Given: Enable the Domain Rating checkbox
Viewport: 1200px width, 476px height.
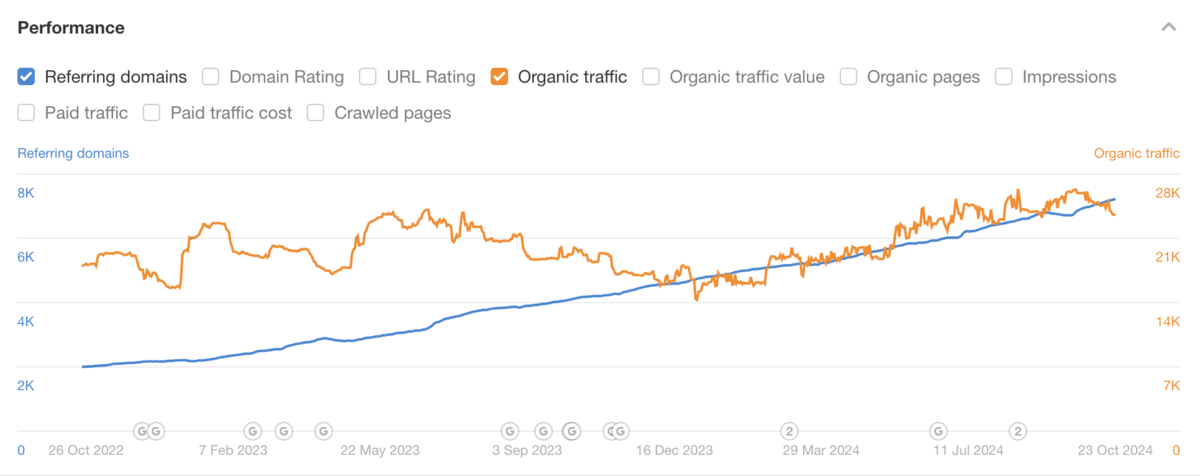Looking at the screenshot, I should click(x=211, y=76).
